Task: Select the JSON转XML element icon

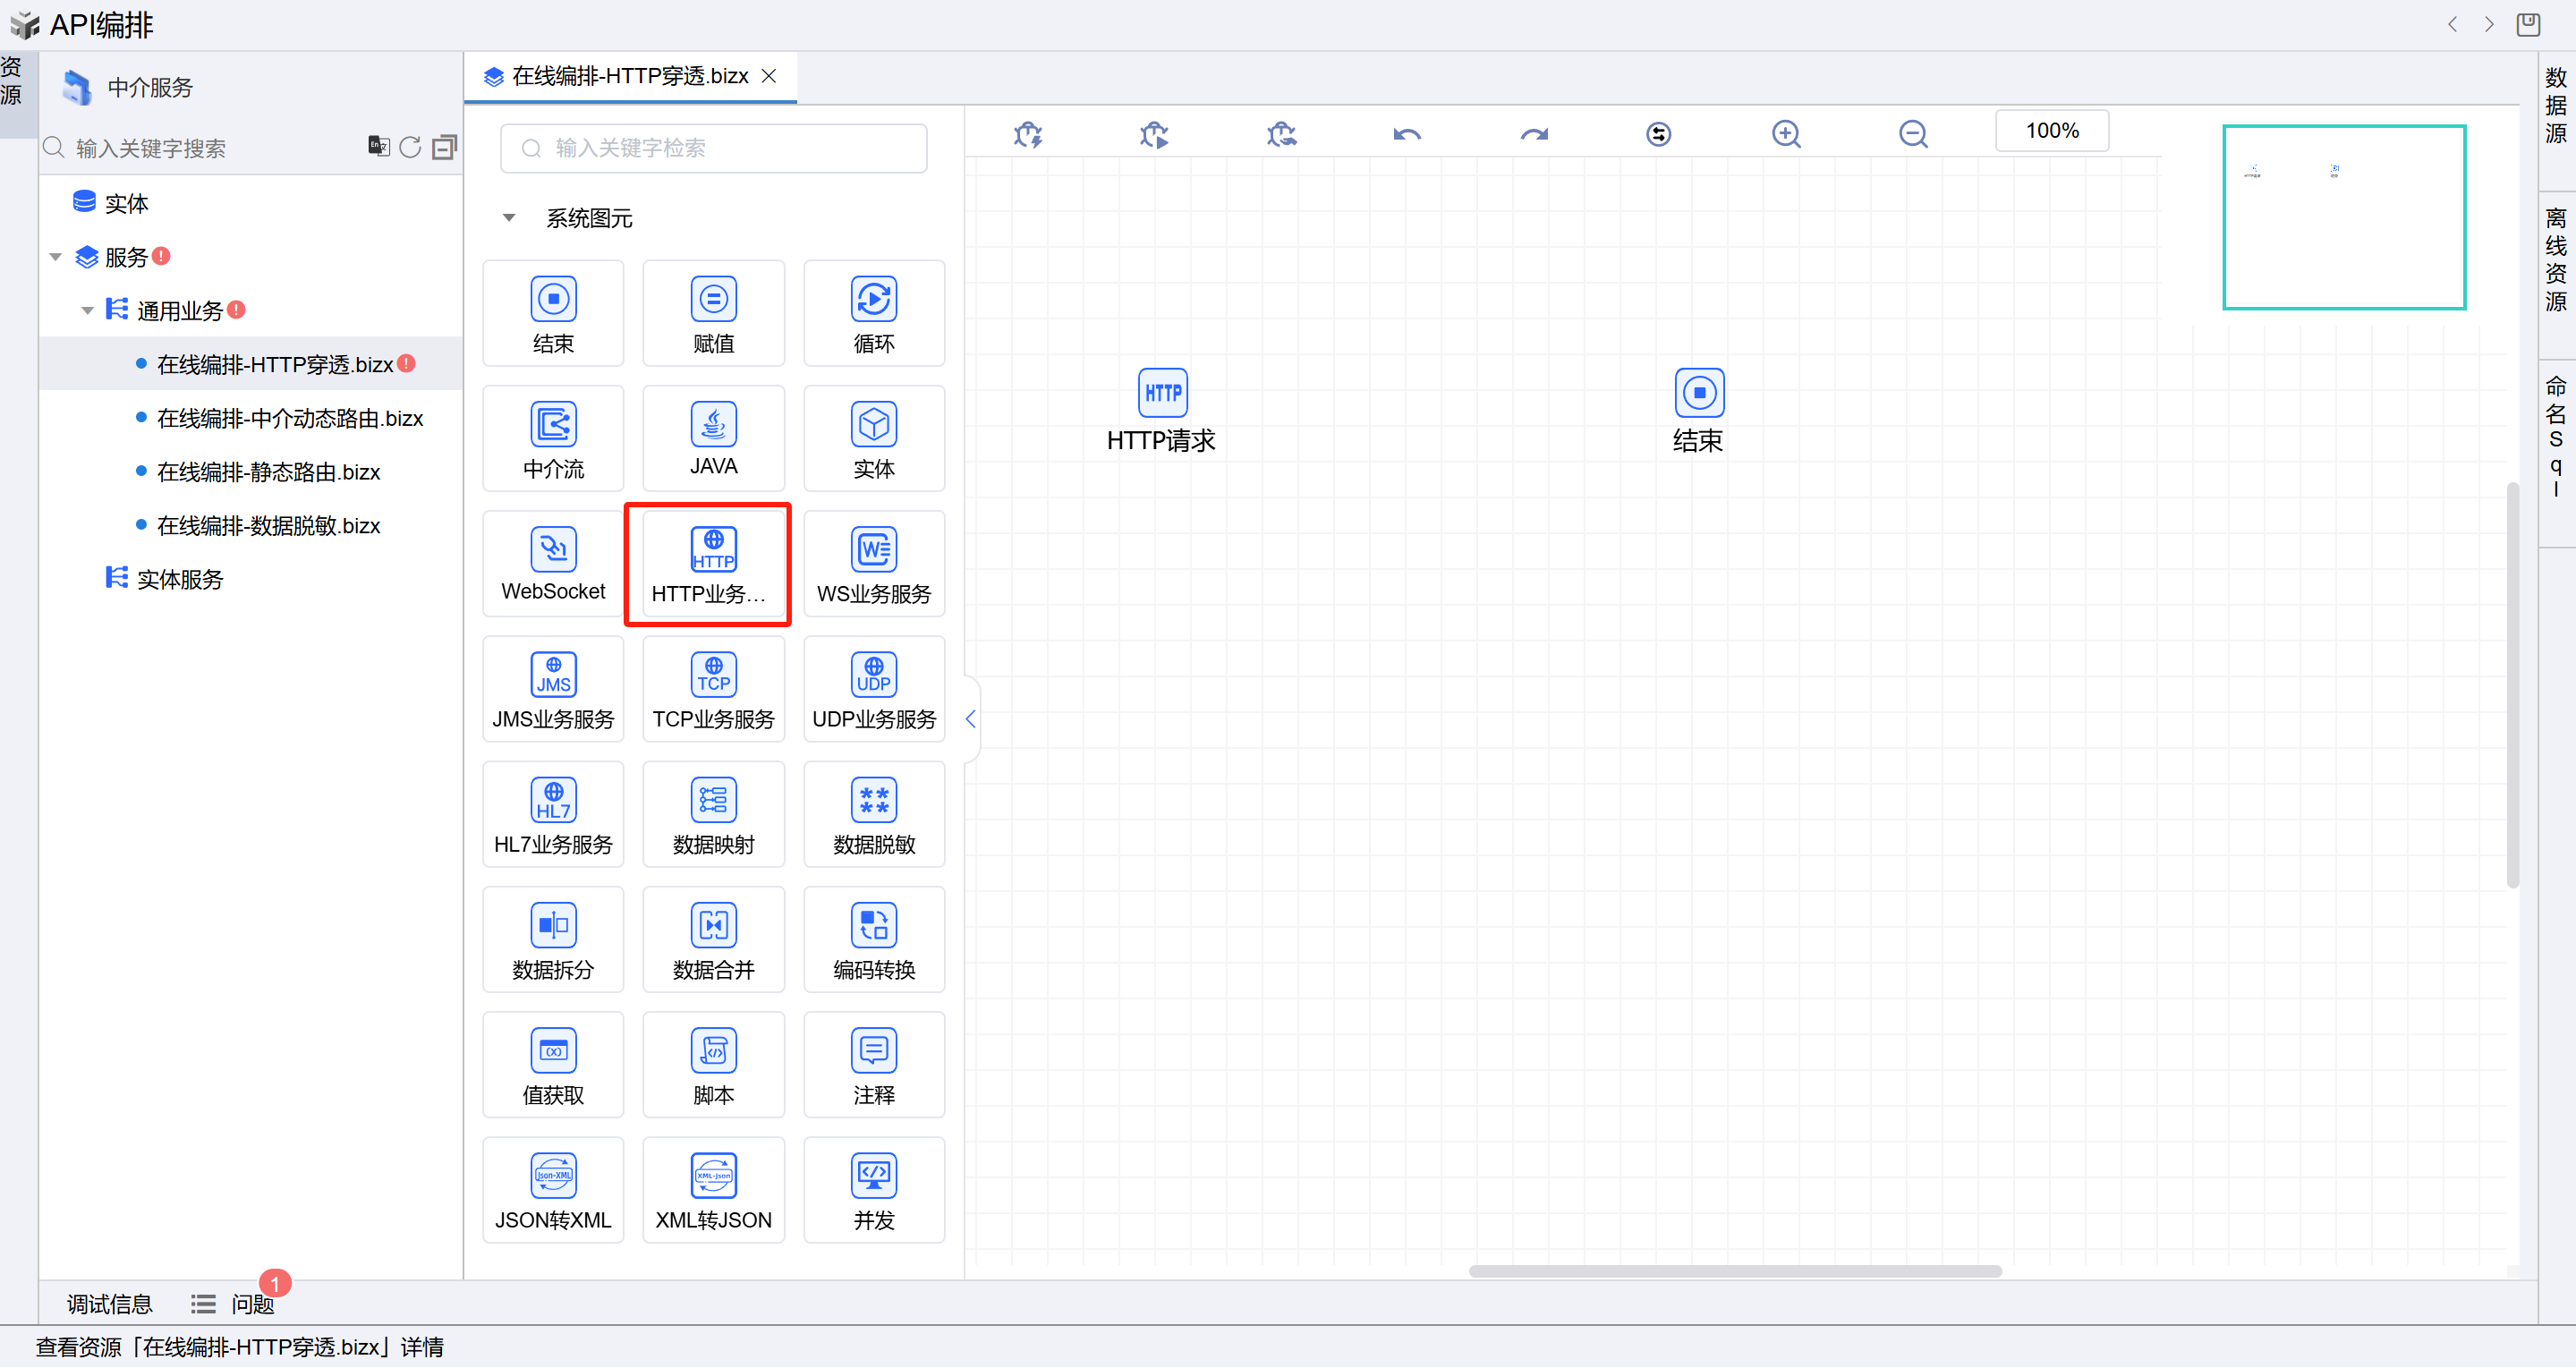Action: (553, 1176)
